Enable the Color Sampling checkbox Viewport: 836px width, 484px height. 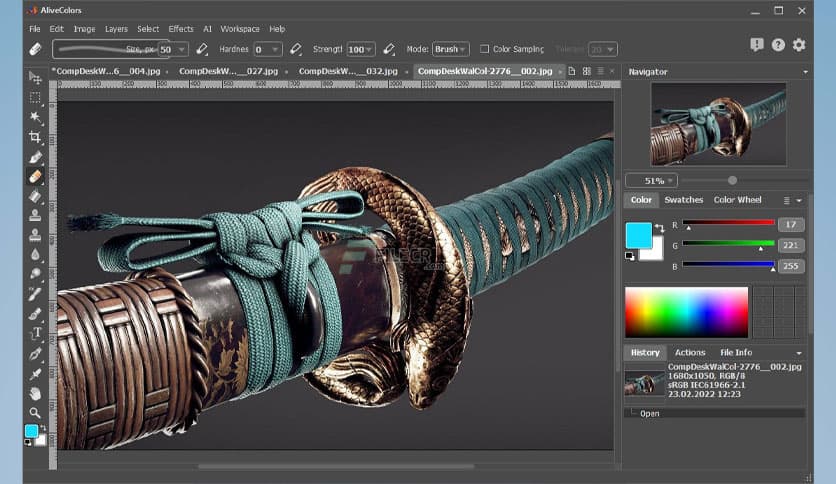(484, 49)
